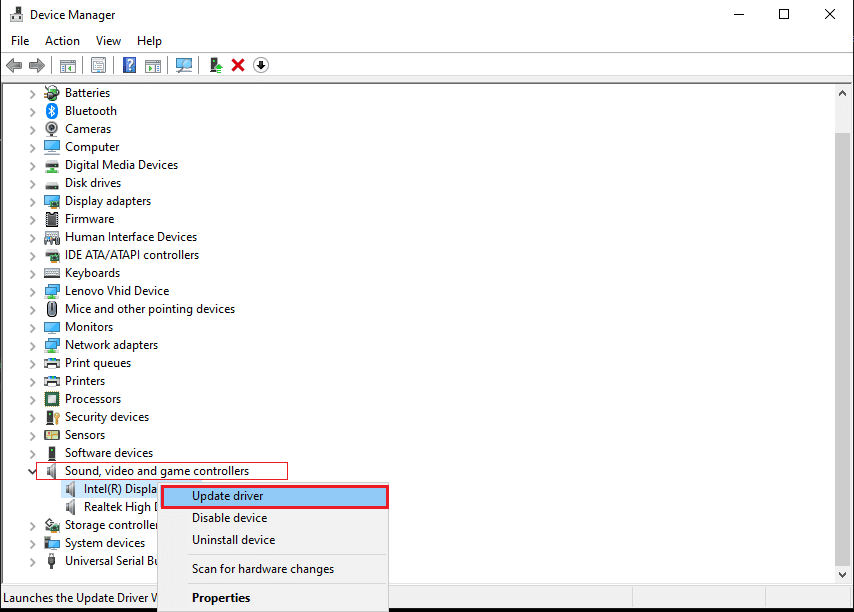Click the red X Uninstall device icon

click(x=238, y=65)
